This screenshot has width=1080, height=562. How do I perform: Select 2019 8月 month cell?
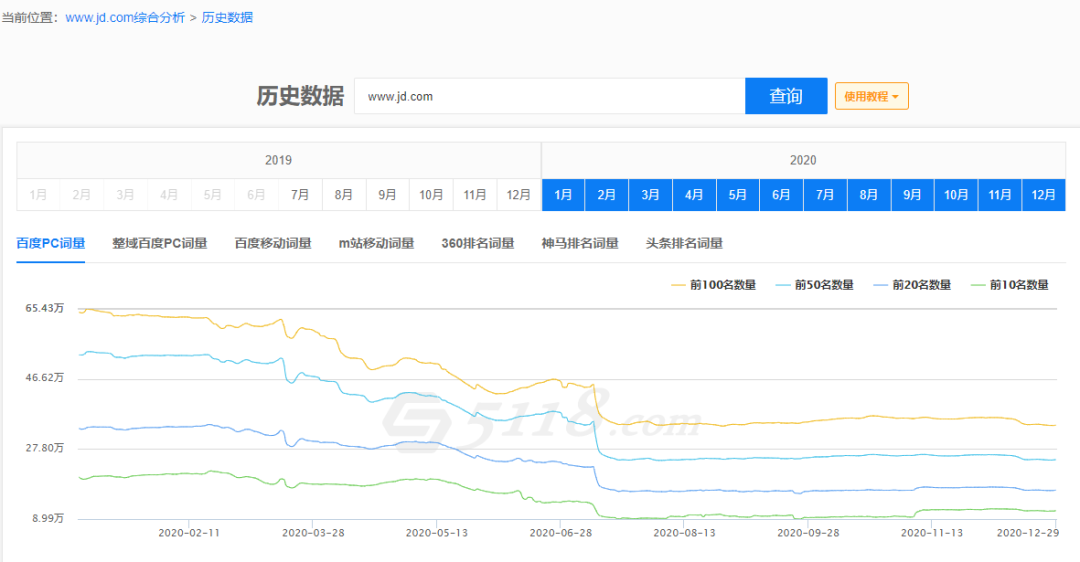click(344, 195)
